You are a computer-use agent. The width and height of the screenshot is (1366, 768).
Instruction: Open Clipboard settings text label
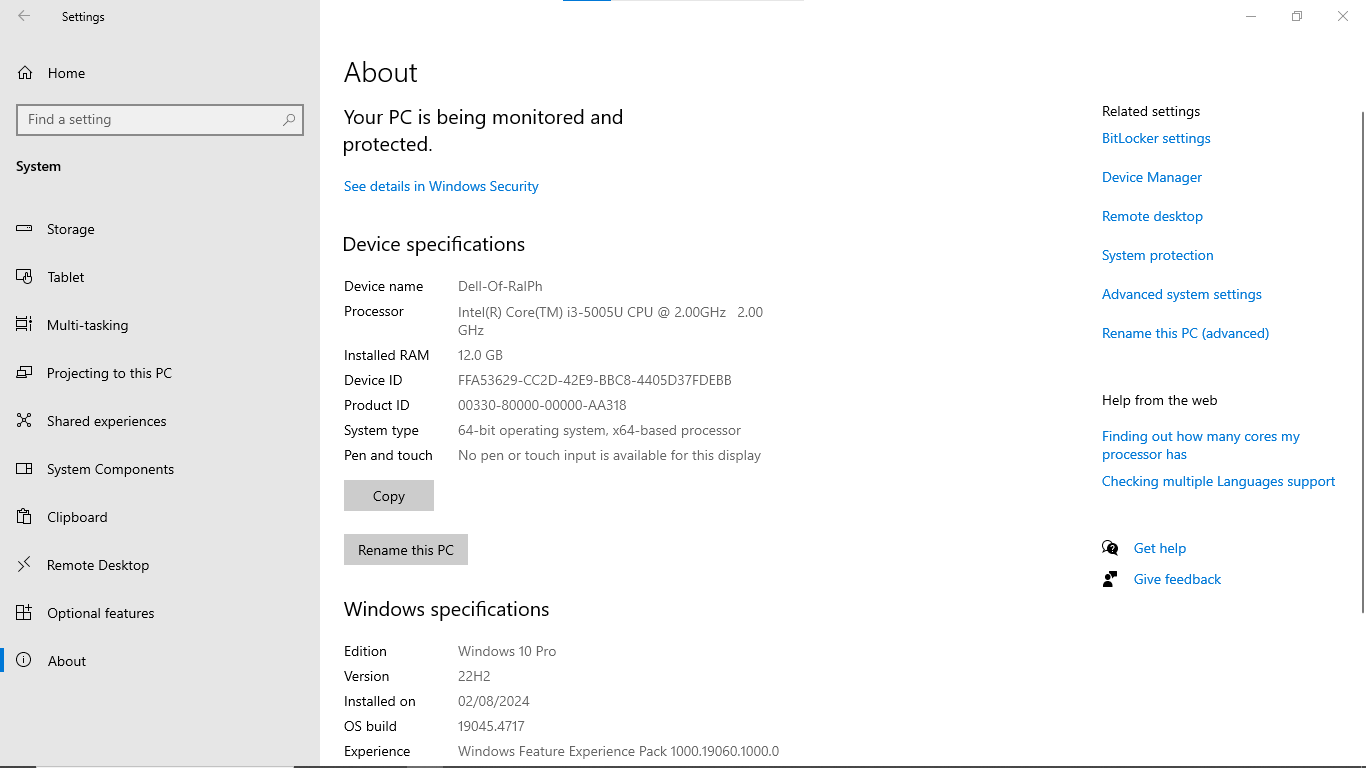point(77,517)
